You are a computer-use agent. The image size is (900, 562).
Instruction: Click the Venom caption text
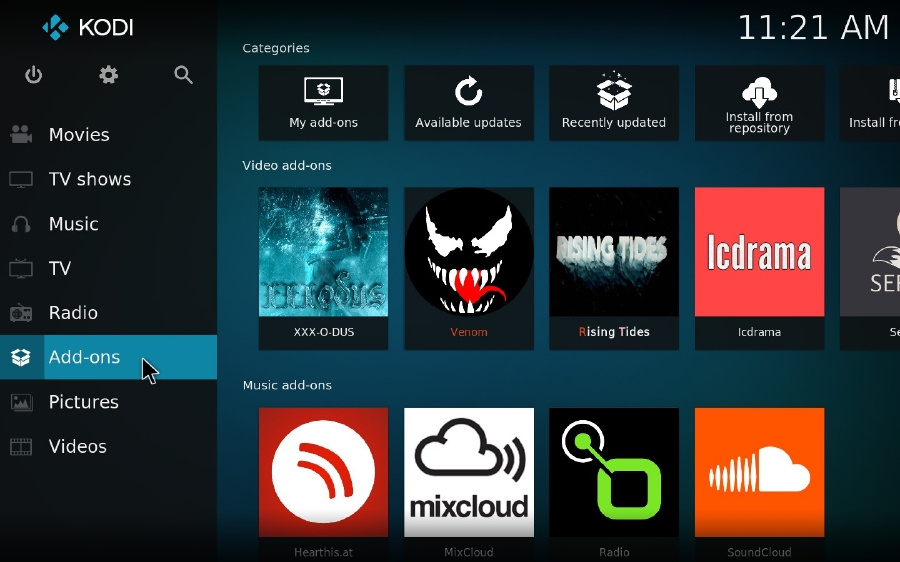click(469, 332)
